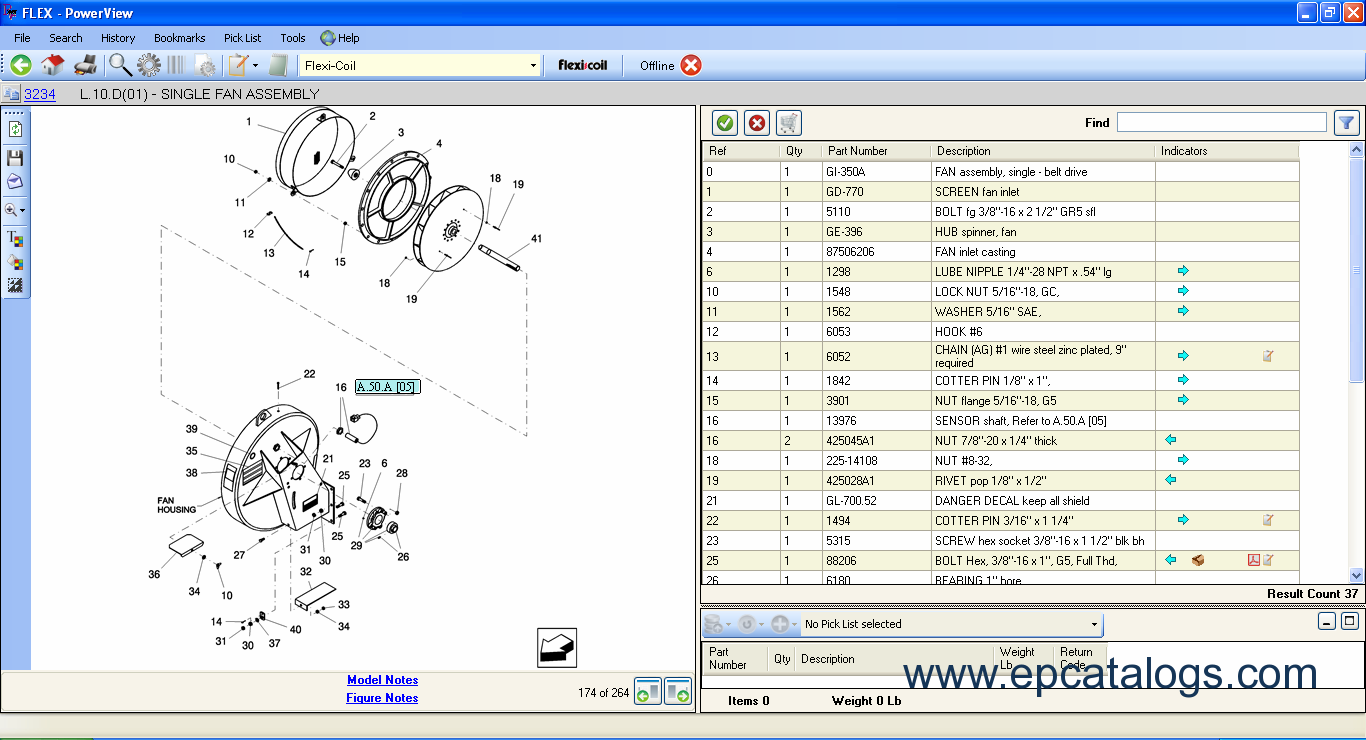This screenshot has width=1366, height=740.
Task: Sort the parts list by Description header
Action: (1043, 151)
